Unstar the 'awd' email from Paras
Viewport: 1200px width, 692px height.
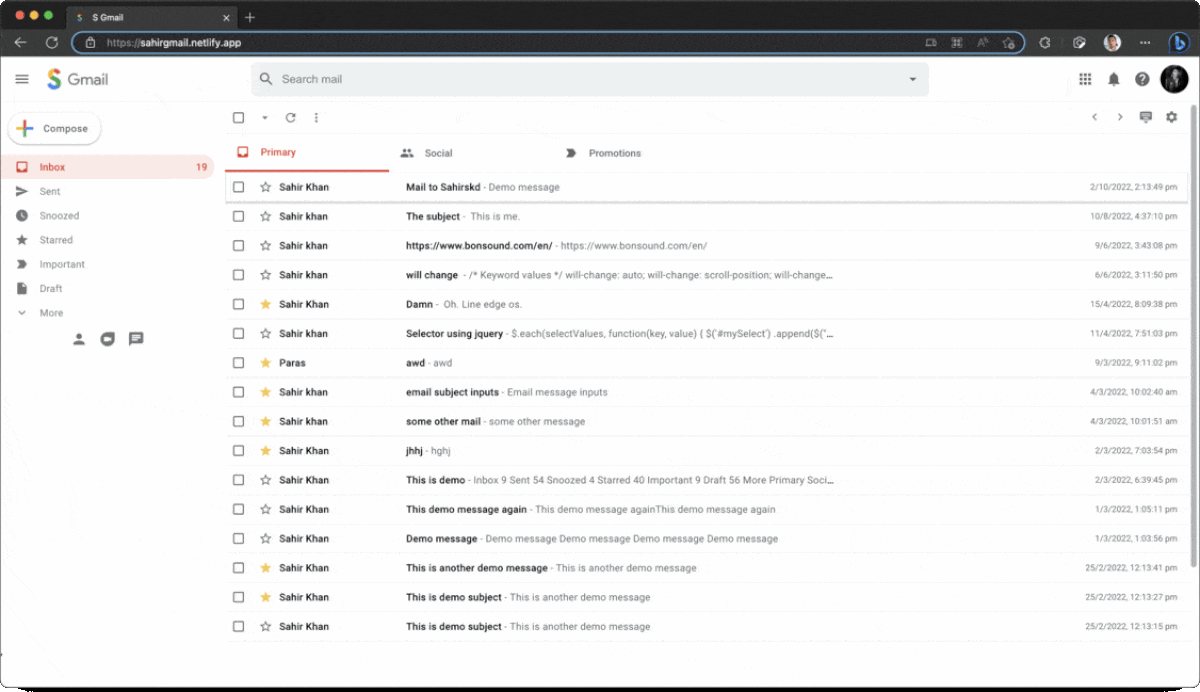point(265,363)
